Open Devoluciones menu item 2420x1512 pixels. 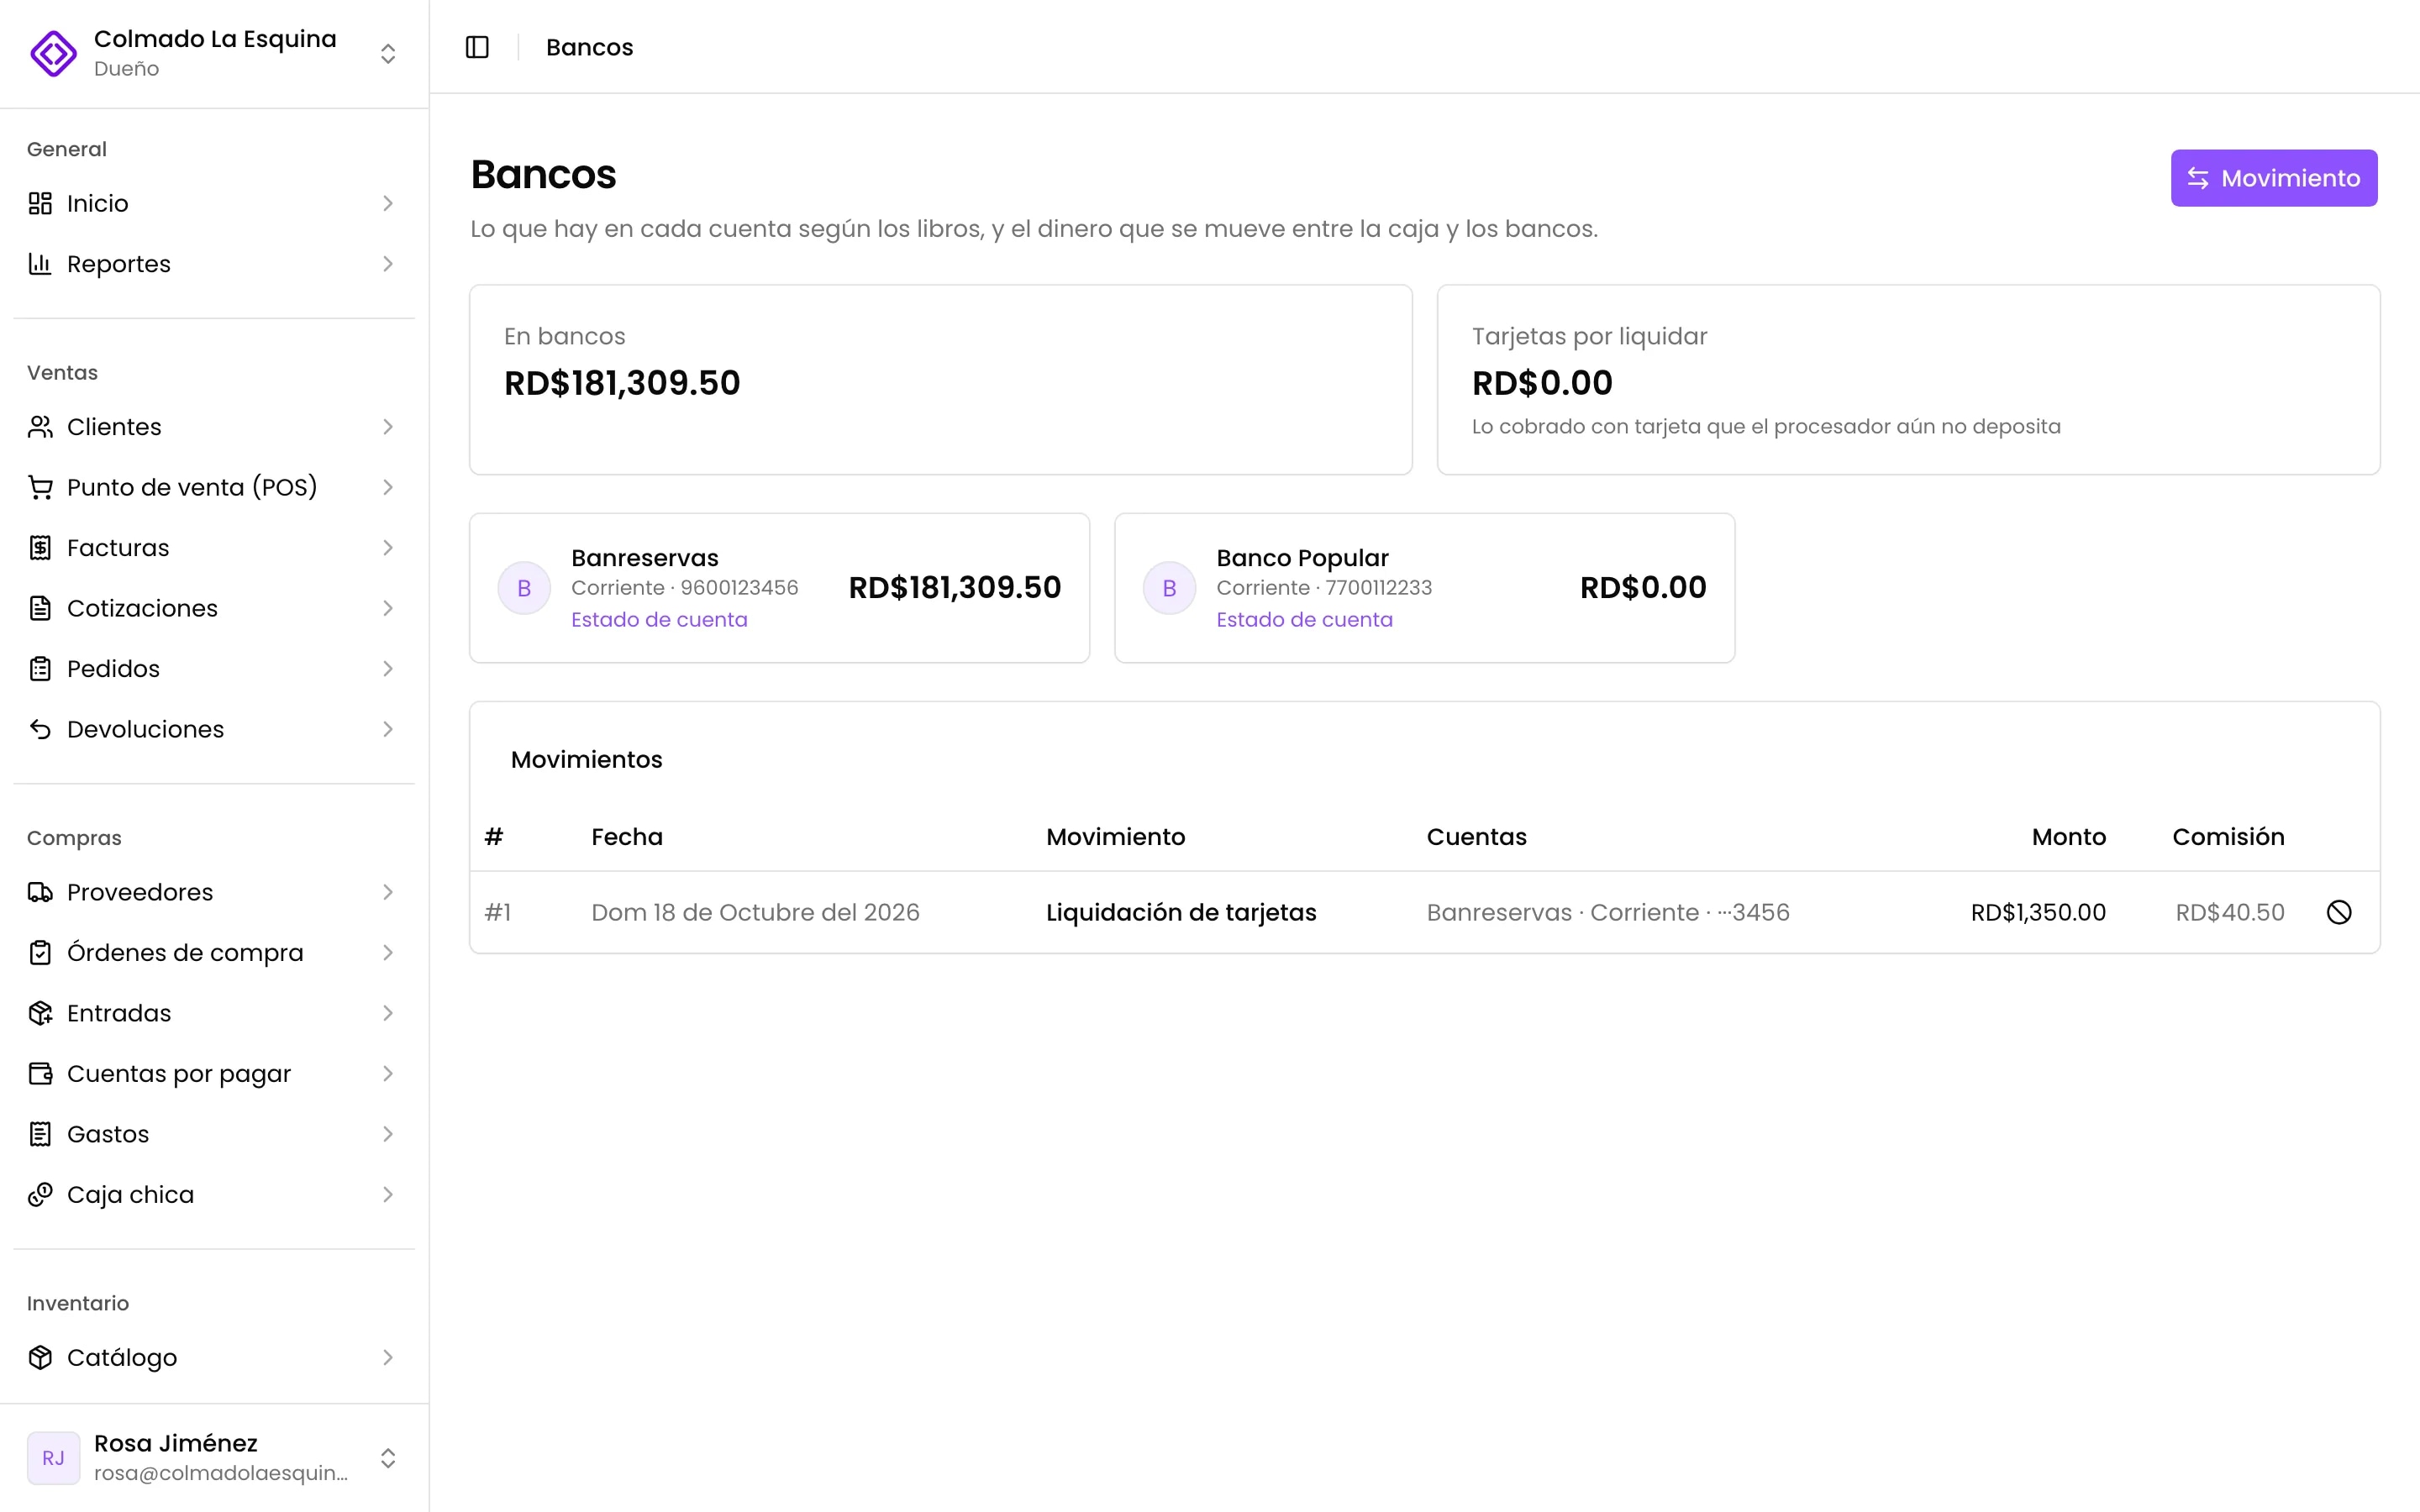214,729
